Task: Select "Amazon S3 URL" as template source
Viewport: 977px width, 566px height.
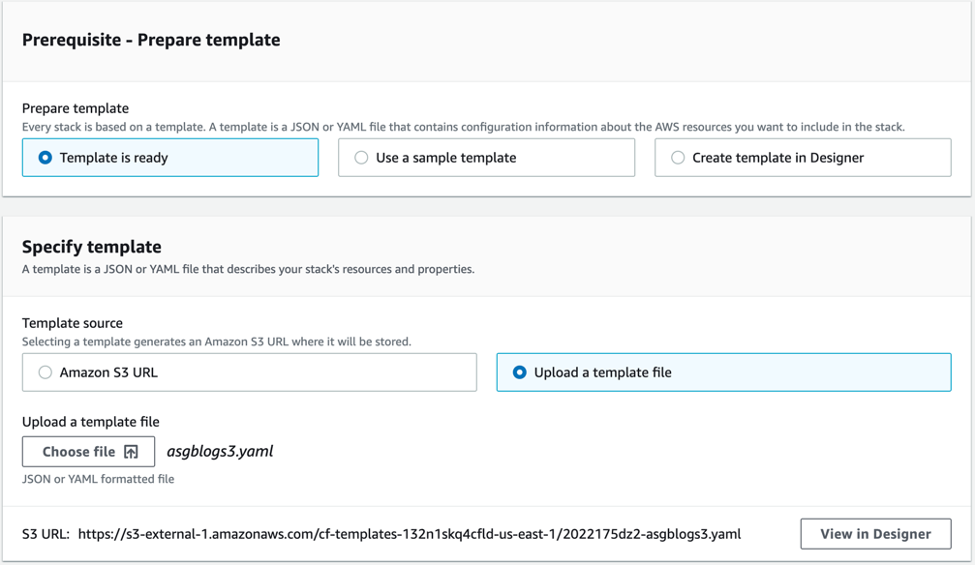Action: click(44, 372)
